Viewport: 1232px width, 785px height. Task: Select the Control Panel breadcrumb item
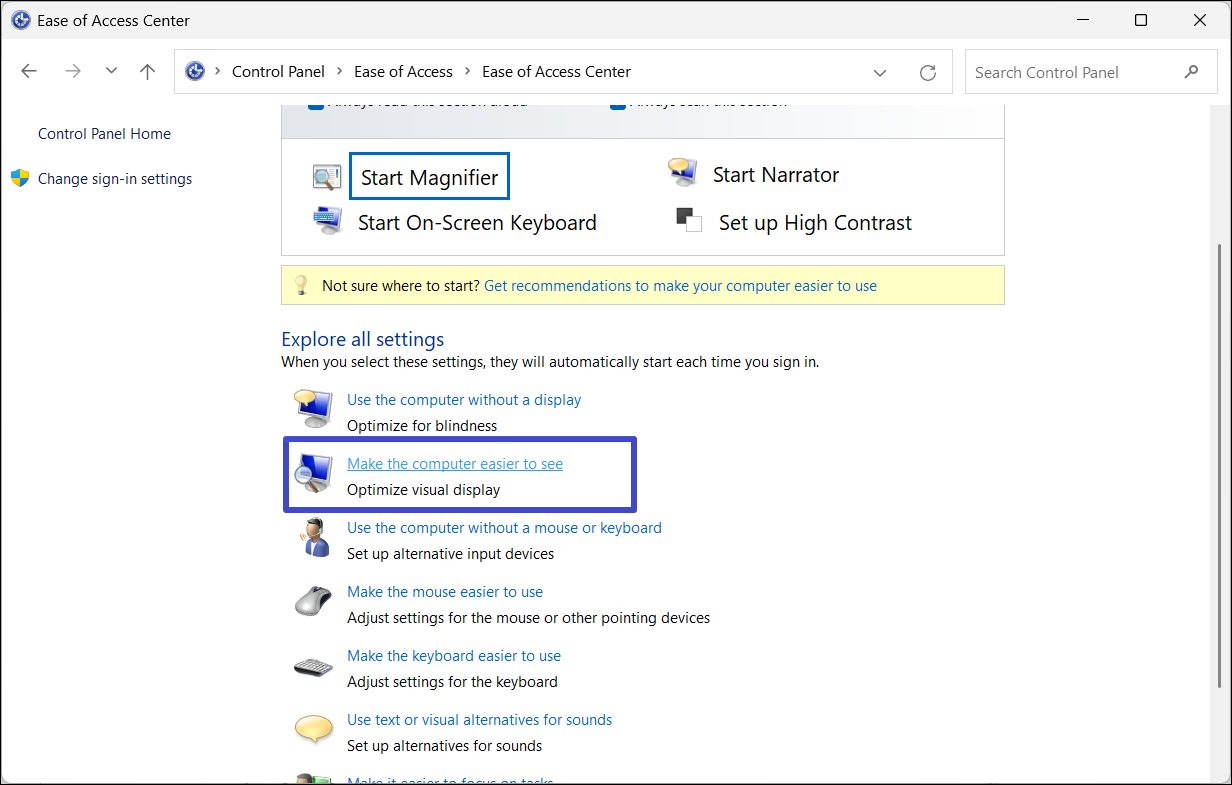(278, 72)
